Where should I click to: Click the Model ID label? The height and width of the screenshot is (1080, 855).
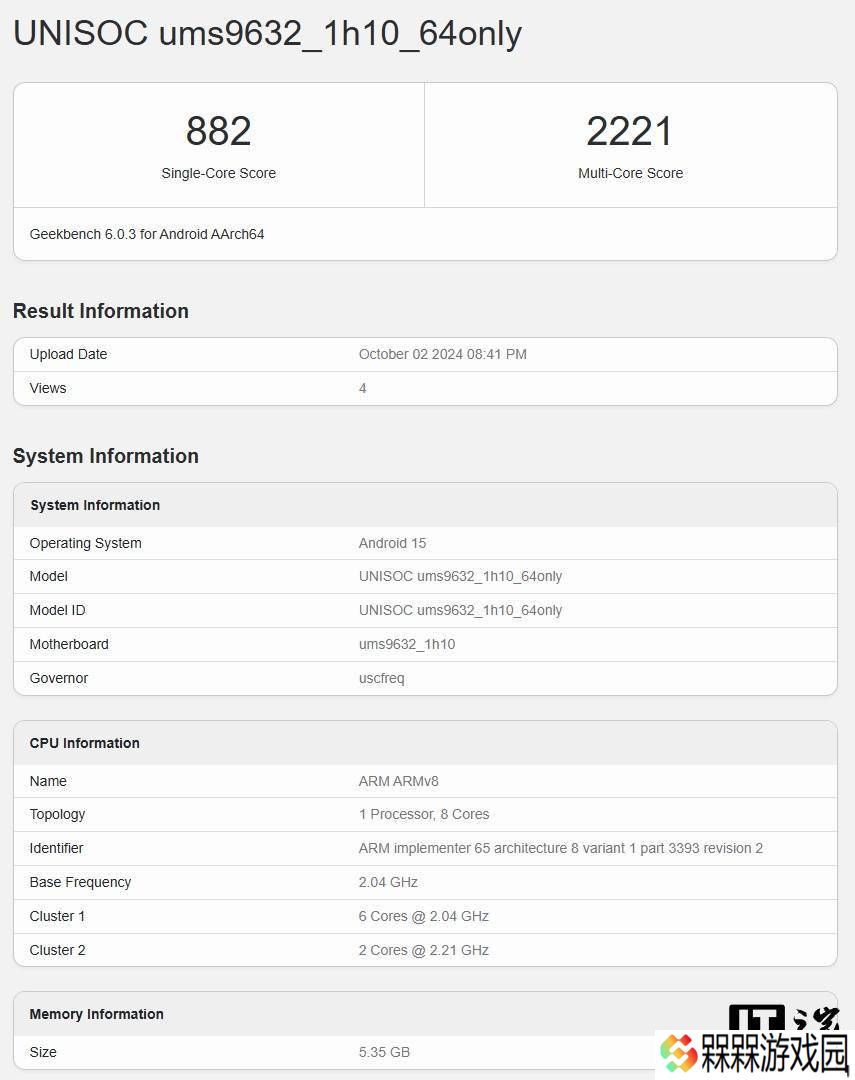click(x=57, y=610)
